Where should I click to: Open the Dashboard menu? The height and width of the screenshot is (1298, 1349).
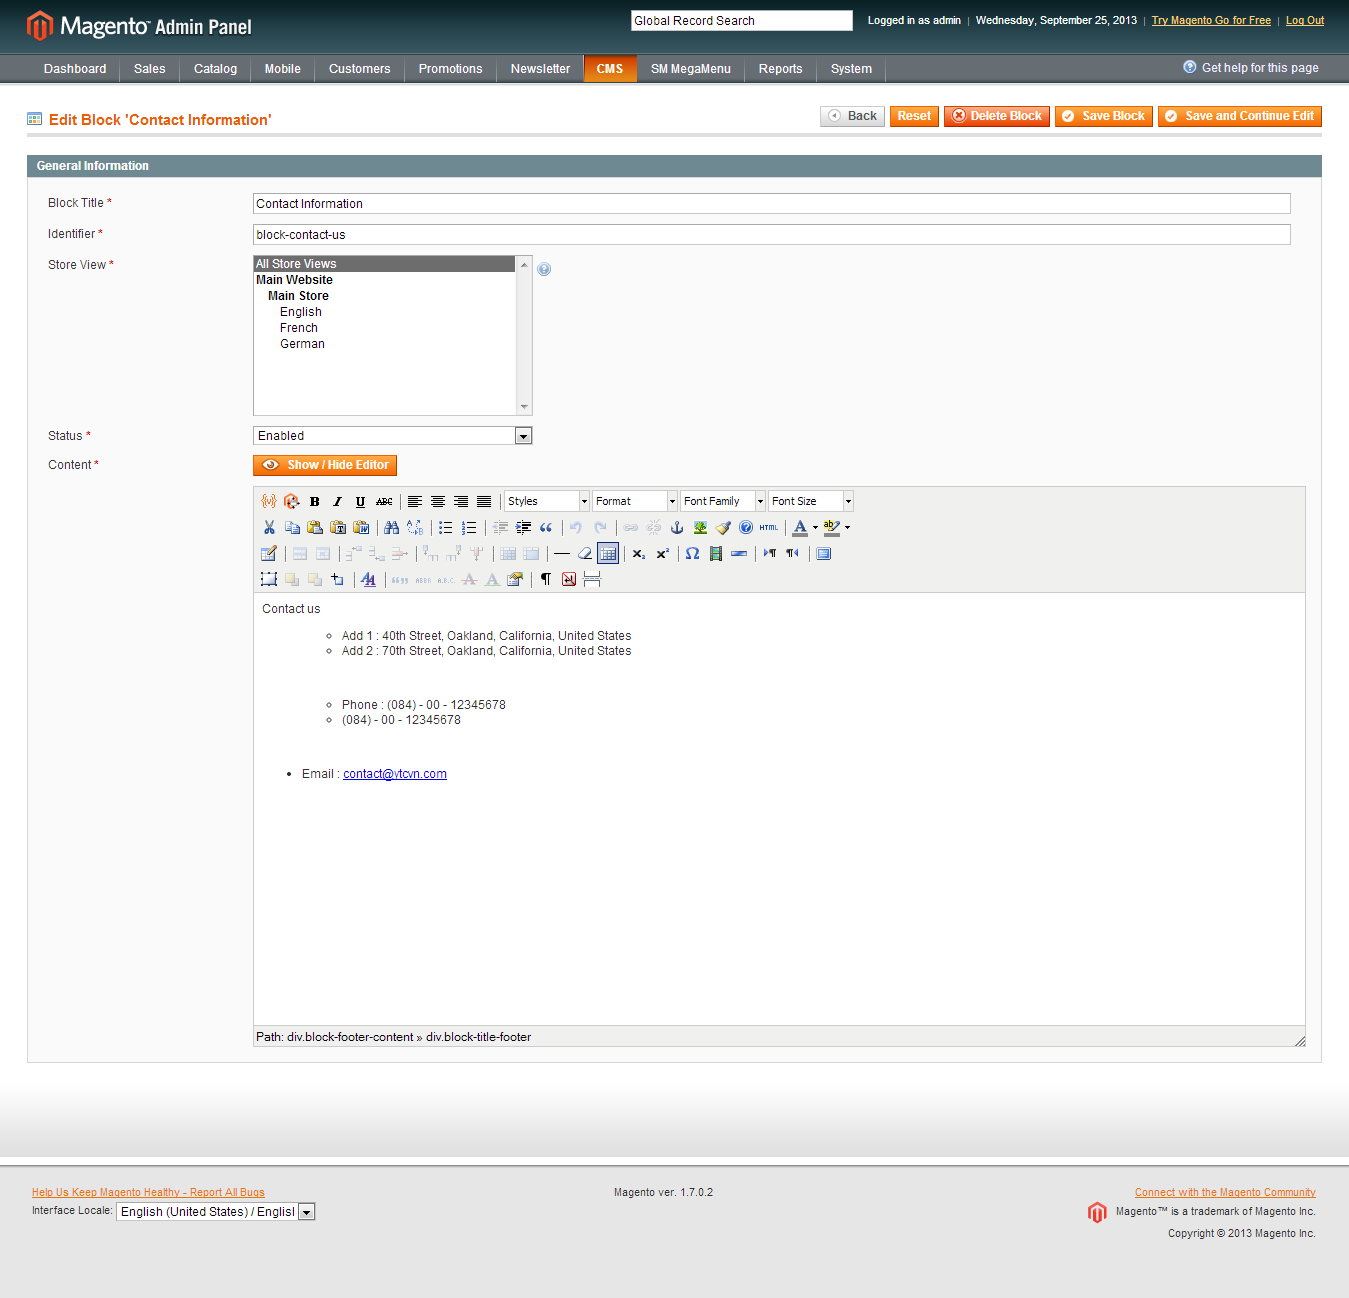pos(75,69)
